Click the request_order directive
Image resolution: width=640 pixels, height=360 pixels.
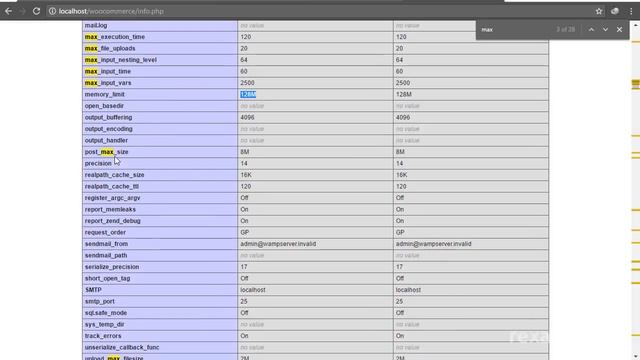click(105, 232)
